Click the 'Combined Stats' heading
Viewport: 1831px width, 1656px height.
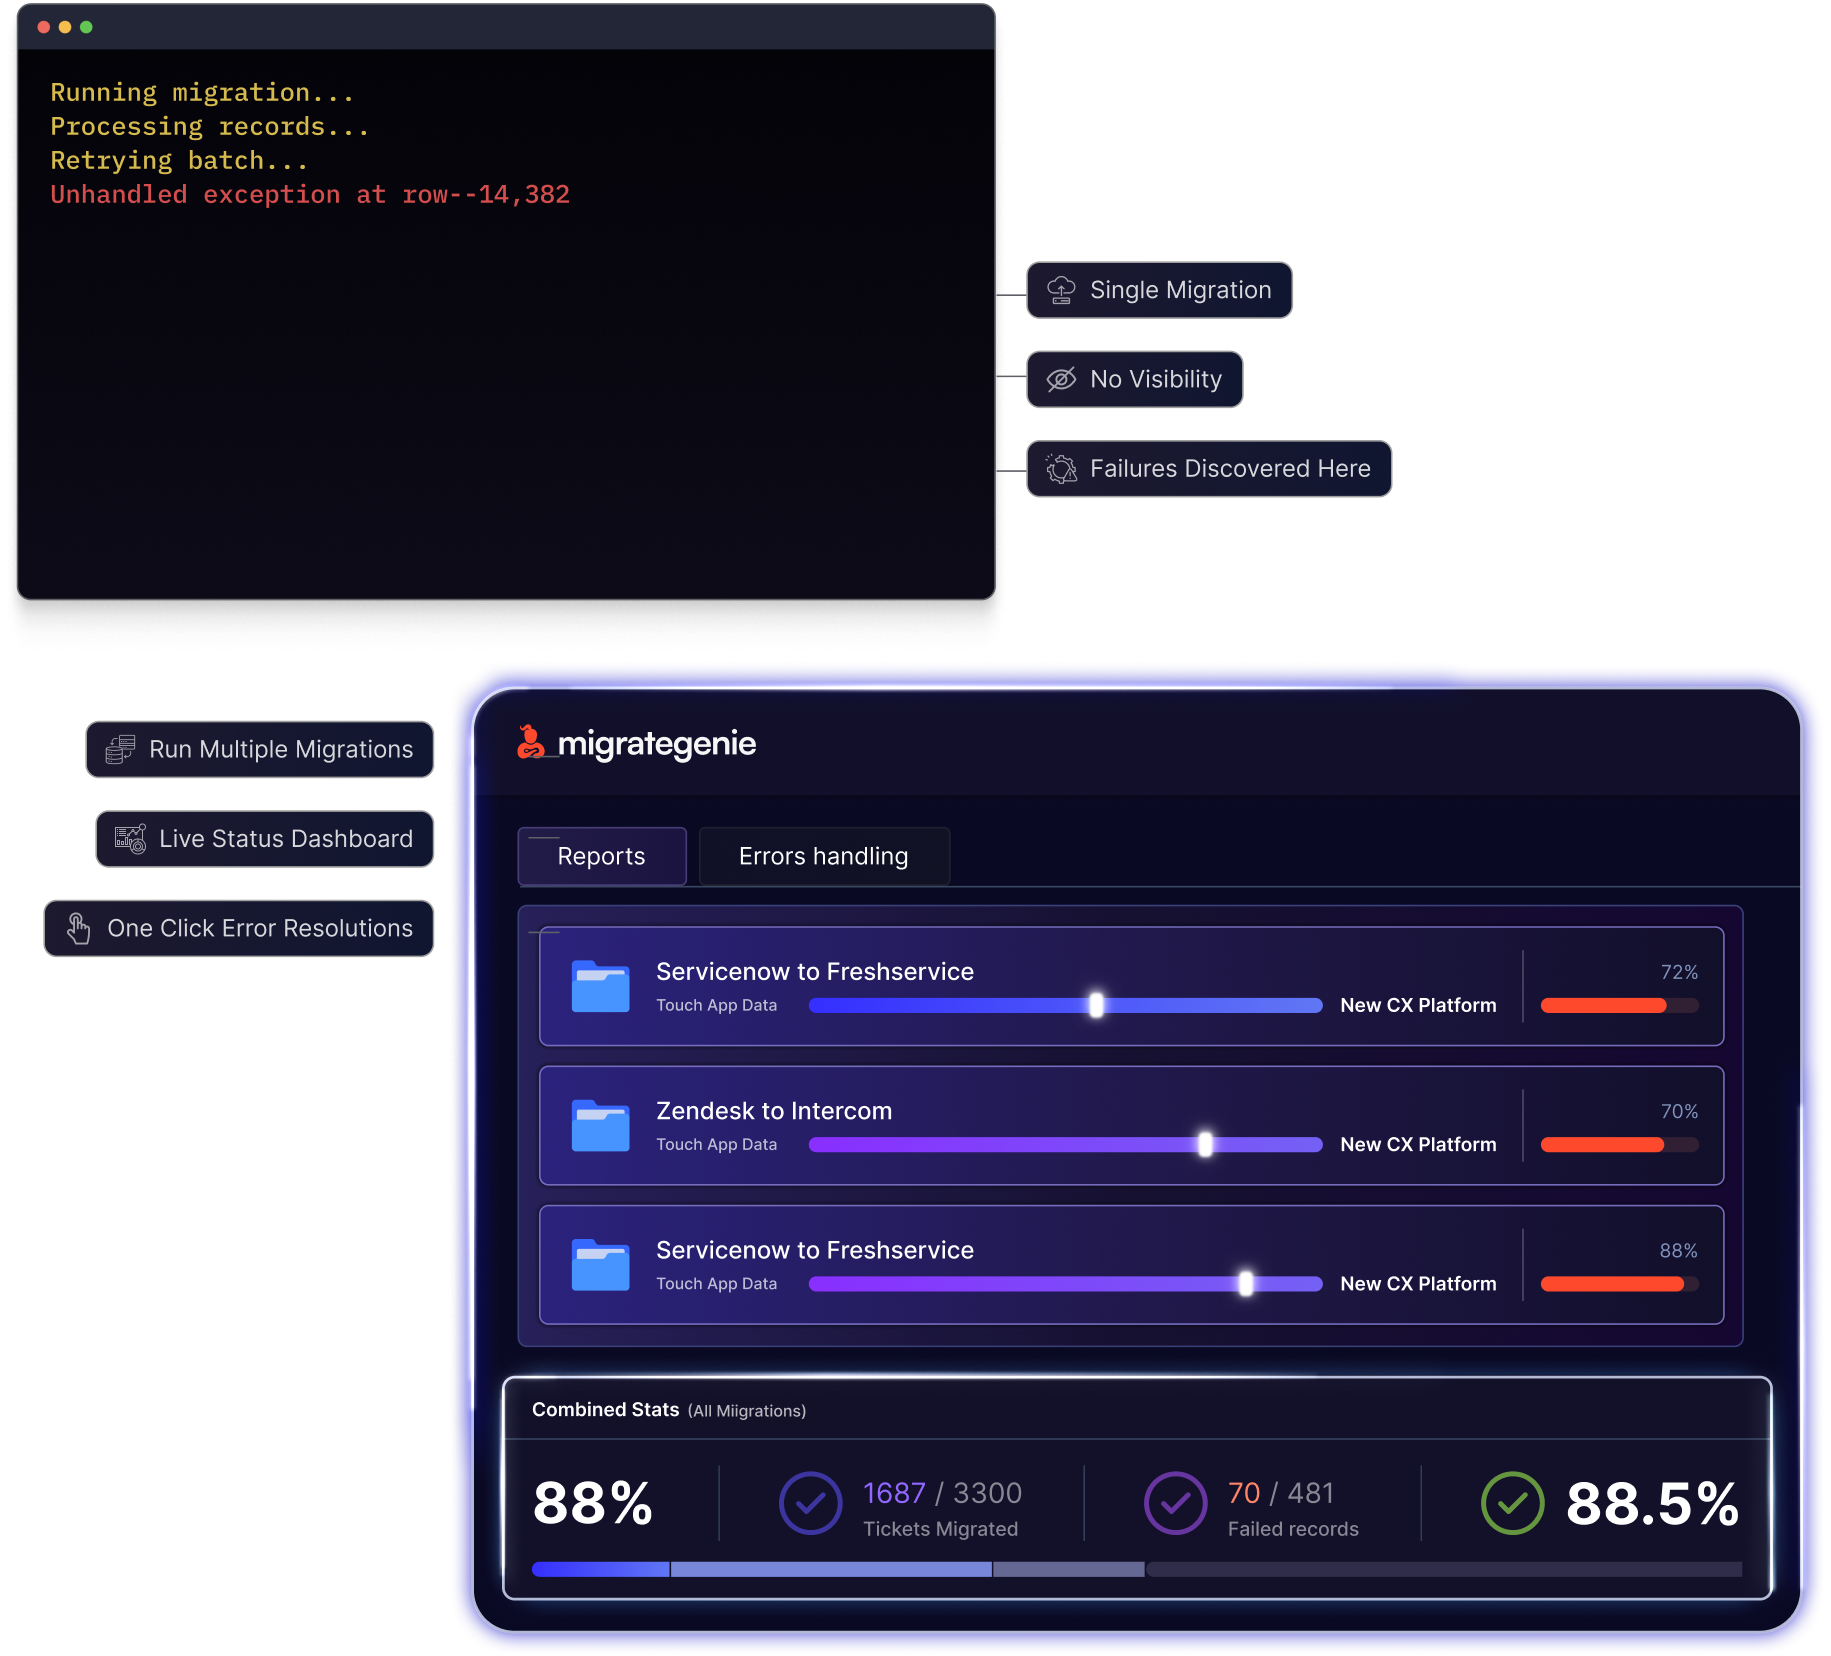(x=605, y=1409)
